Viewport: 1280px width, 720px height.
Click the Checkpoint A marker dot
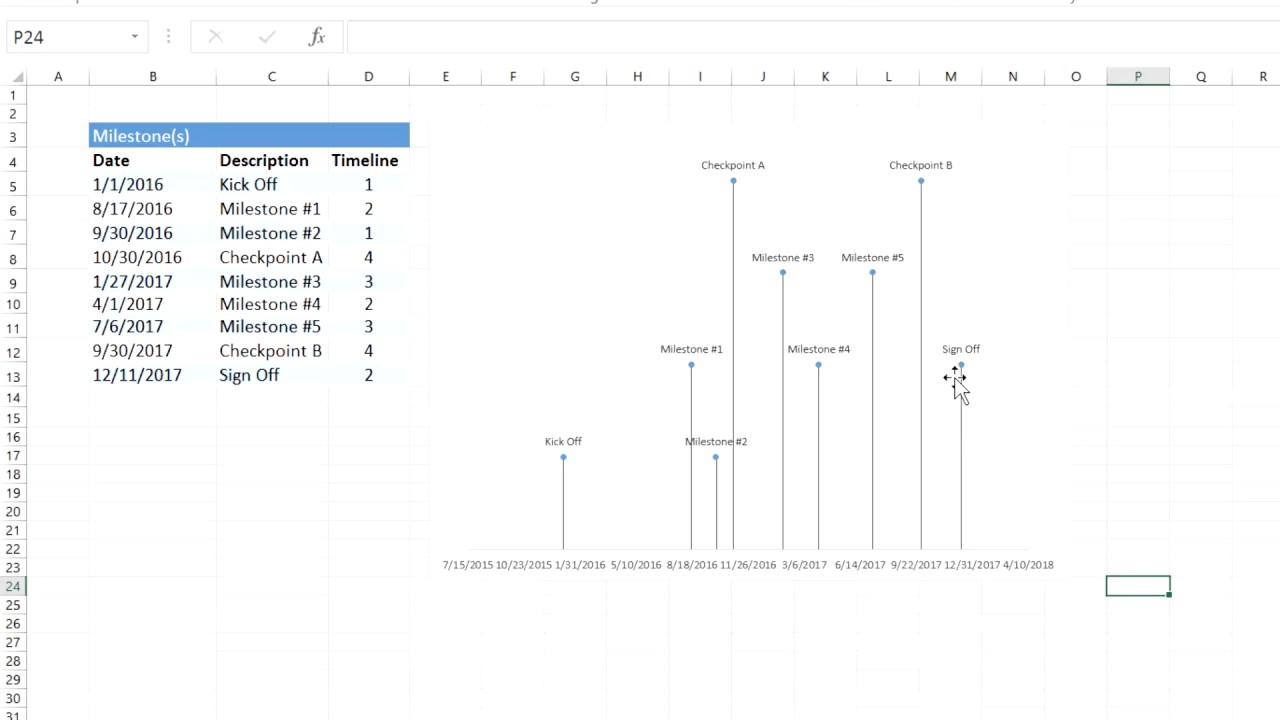point(733,181)
